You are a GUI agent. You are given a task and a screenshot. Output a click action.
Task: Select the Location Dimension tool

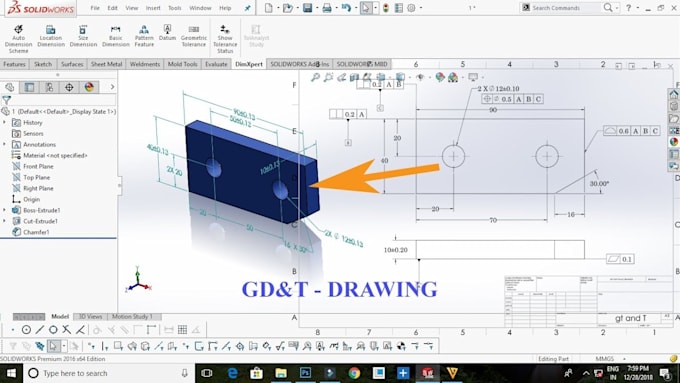click(51, 36)
